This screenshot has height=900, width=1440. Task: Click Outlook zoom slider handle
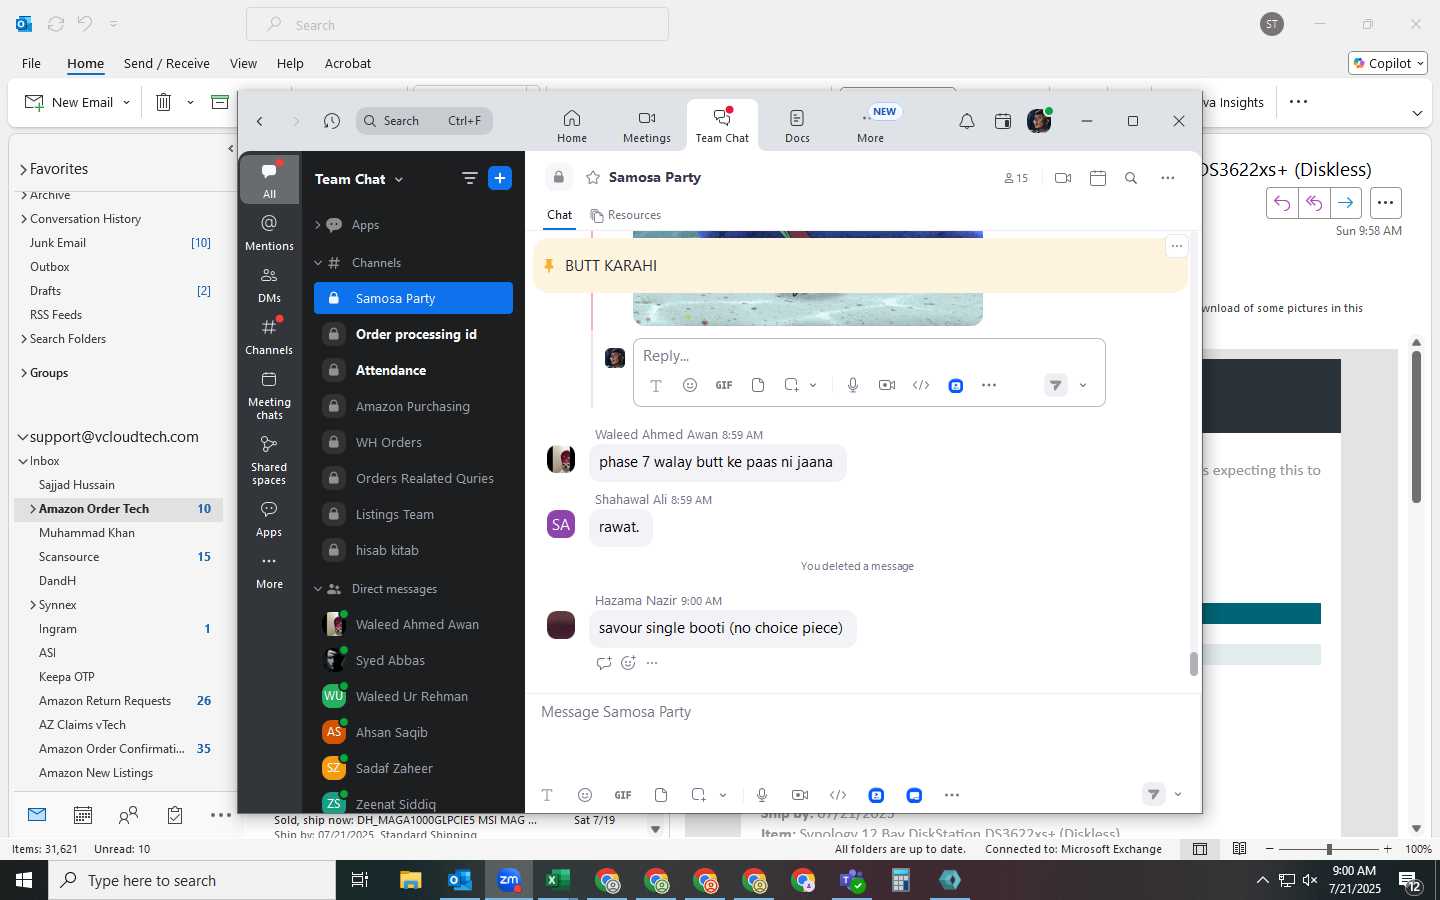pos(1329,849)
